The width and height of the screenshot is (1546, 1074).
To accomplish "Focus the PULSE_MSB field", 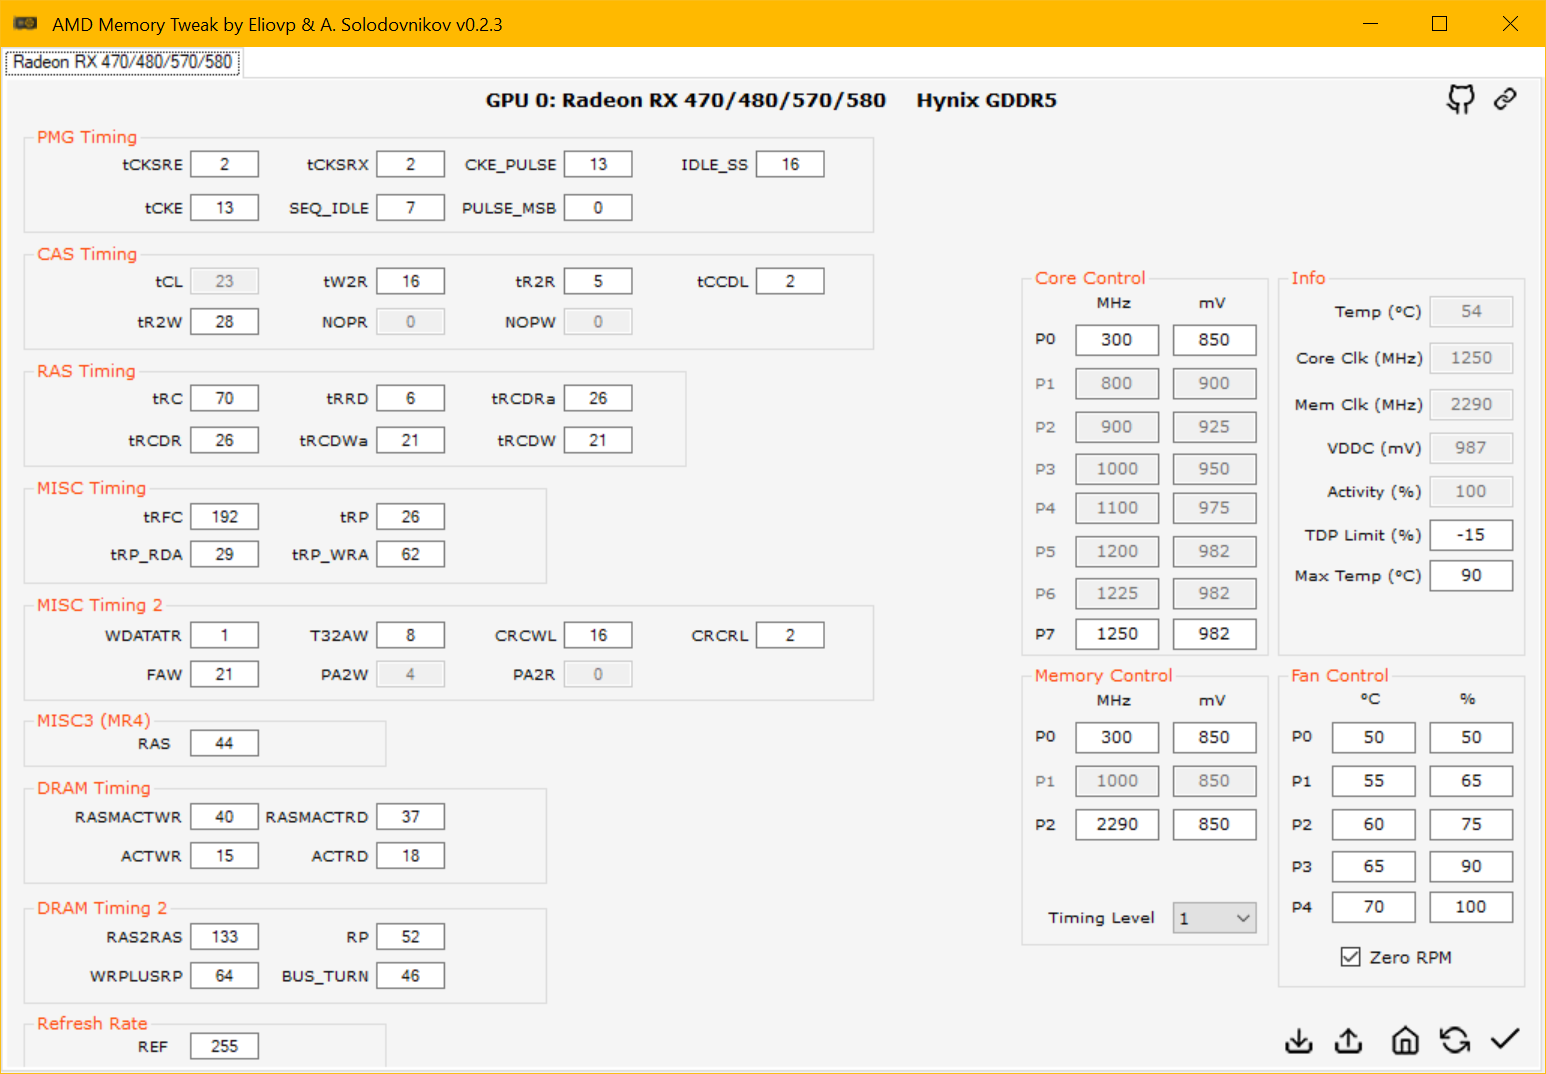I will click(598, 207).
